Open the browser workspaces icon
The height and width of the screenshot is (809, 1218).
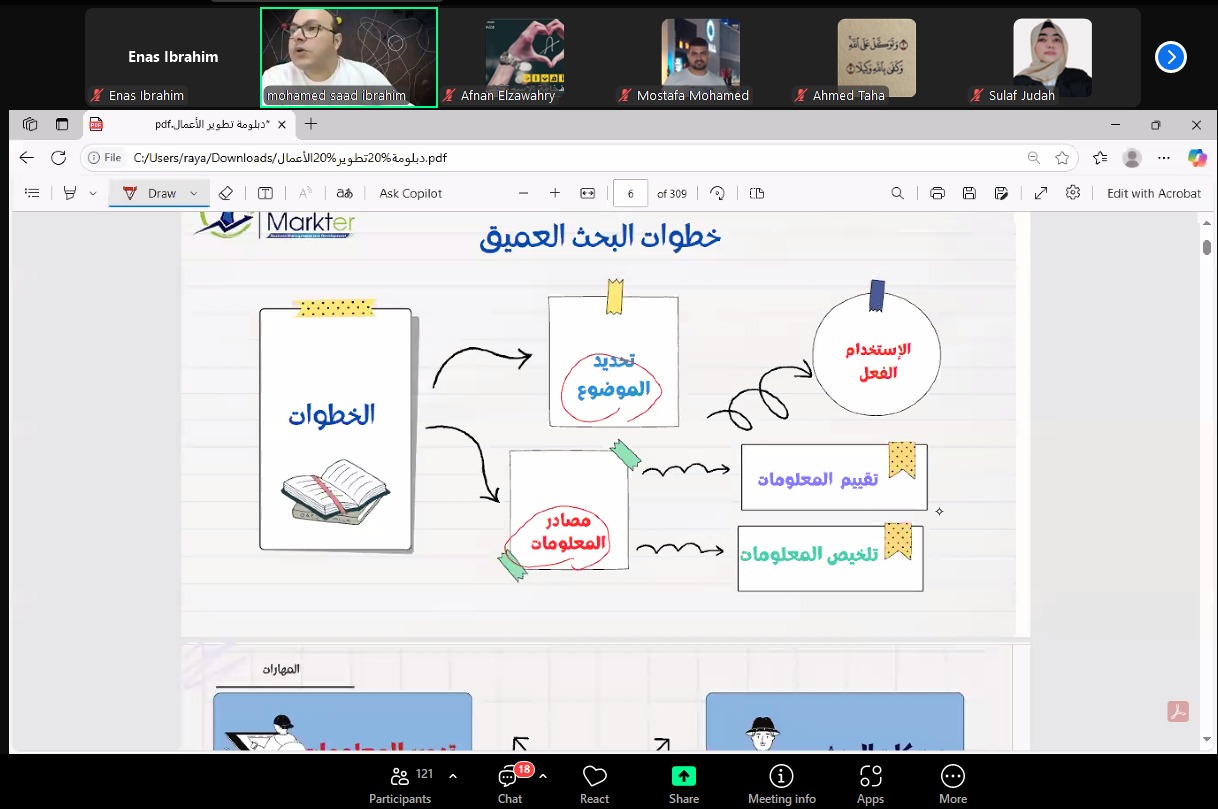tap(30, 125)
